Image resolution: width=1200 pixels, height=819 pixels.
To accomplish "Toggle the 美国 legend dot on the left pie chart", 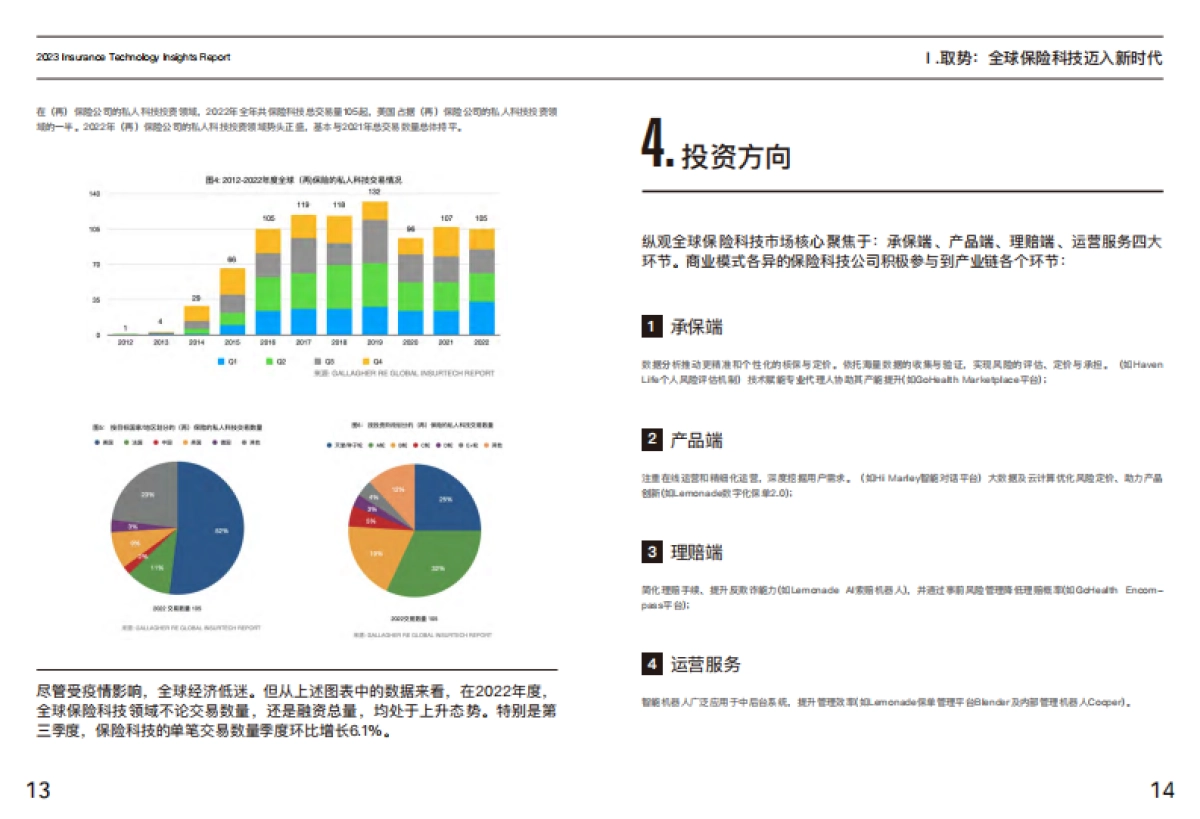I will (x=97, y=443).
